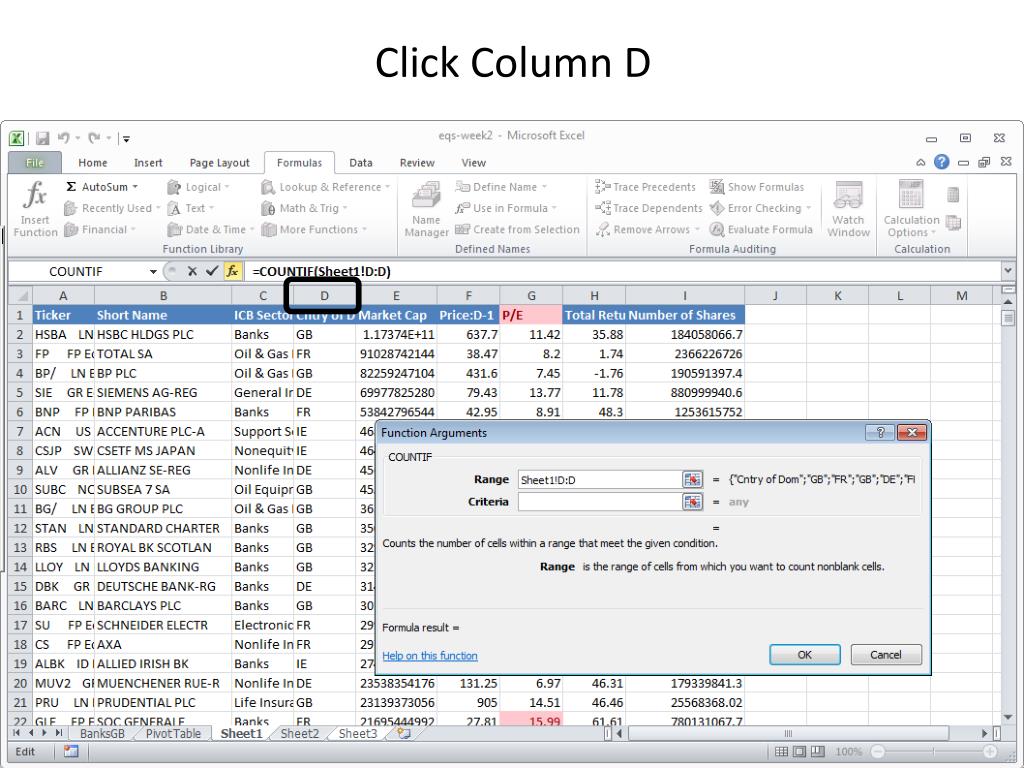Open Customize Quick Access Toolbar dropdown
1024x768 pixels.
pos(126,138)
